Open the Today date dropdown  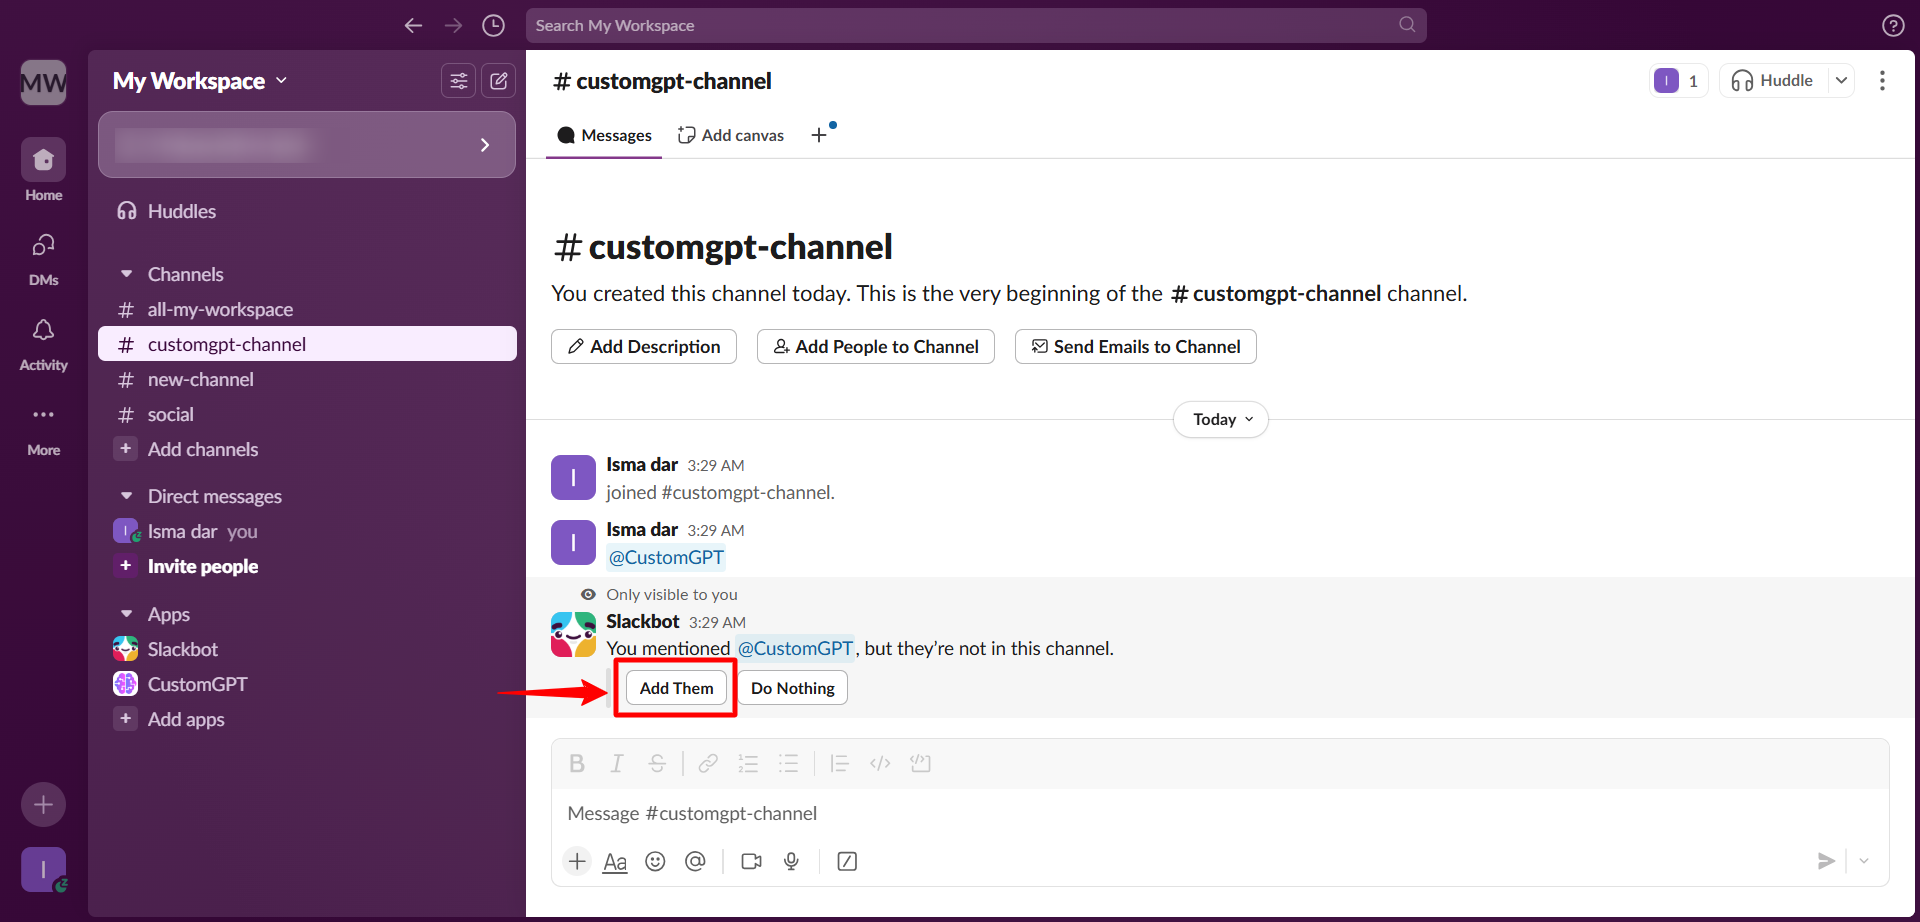point(1221,419)
